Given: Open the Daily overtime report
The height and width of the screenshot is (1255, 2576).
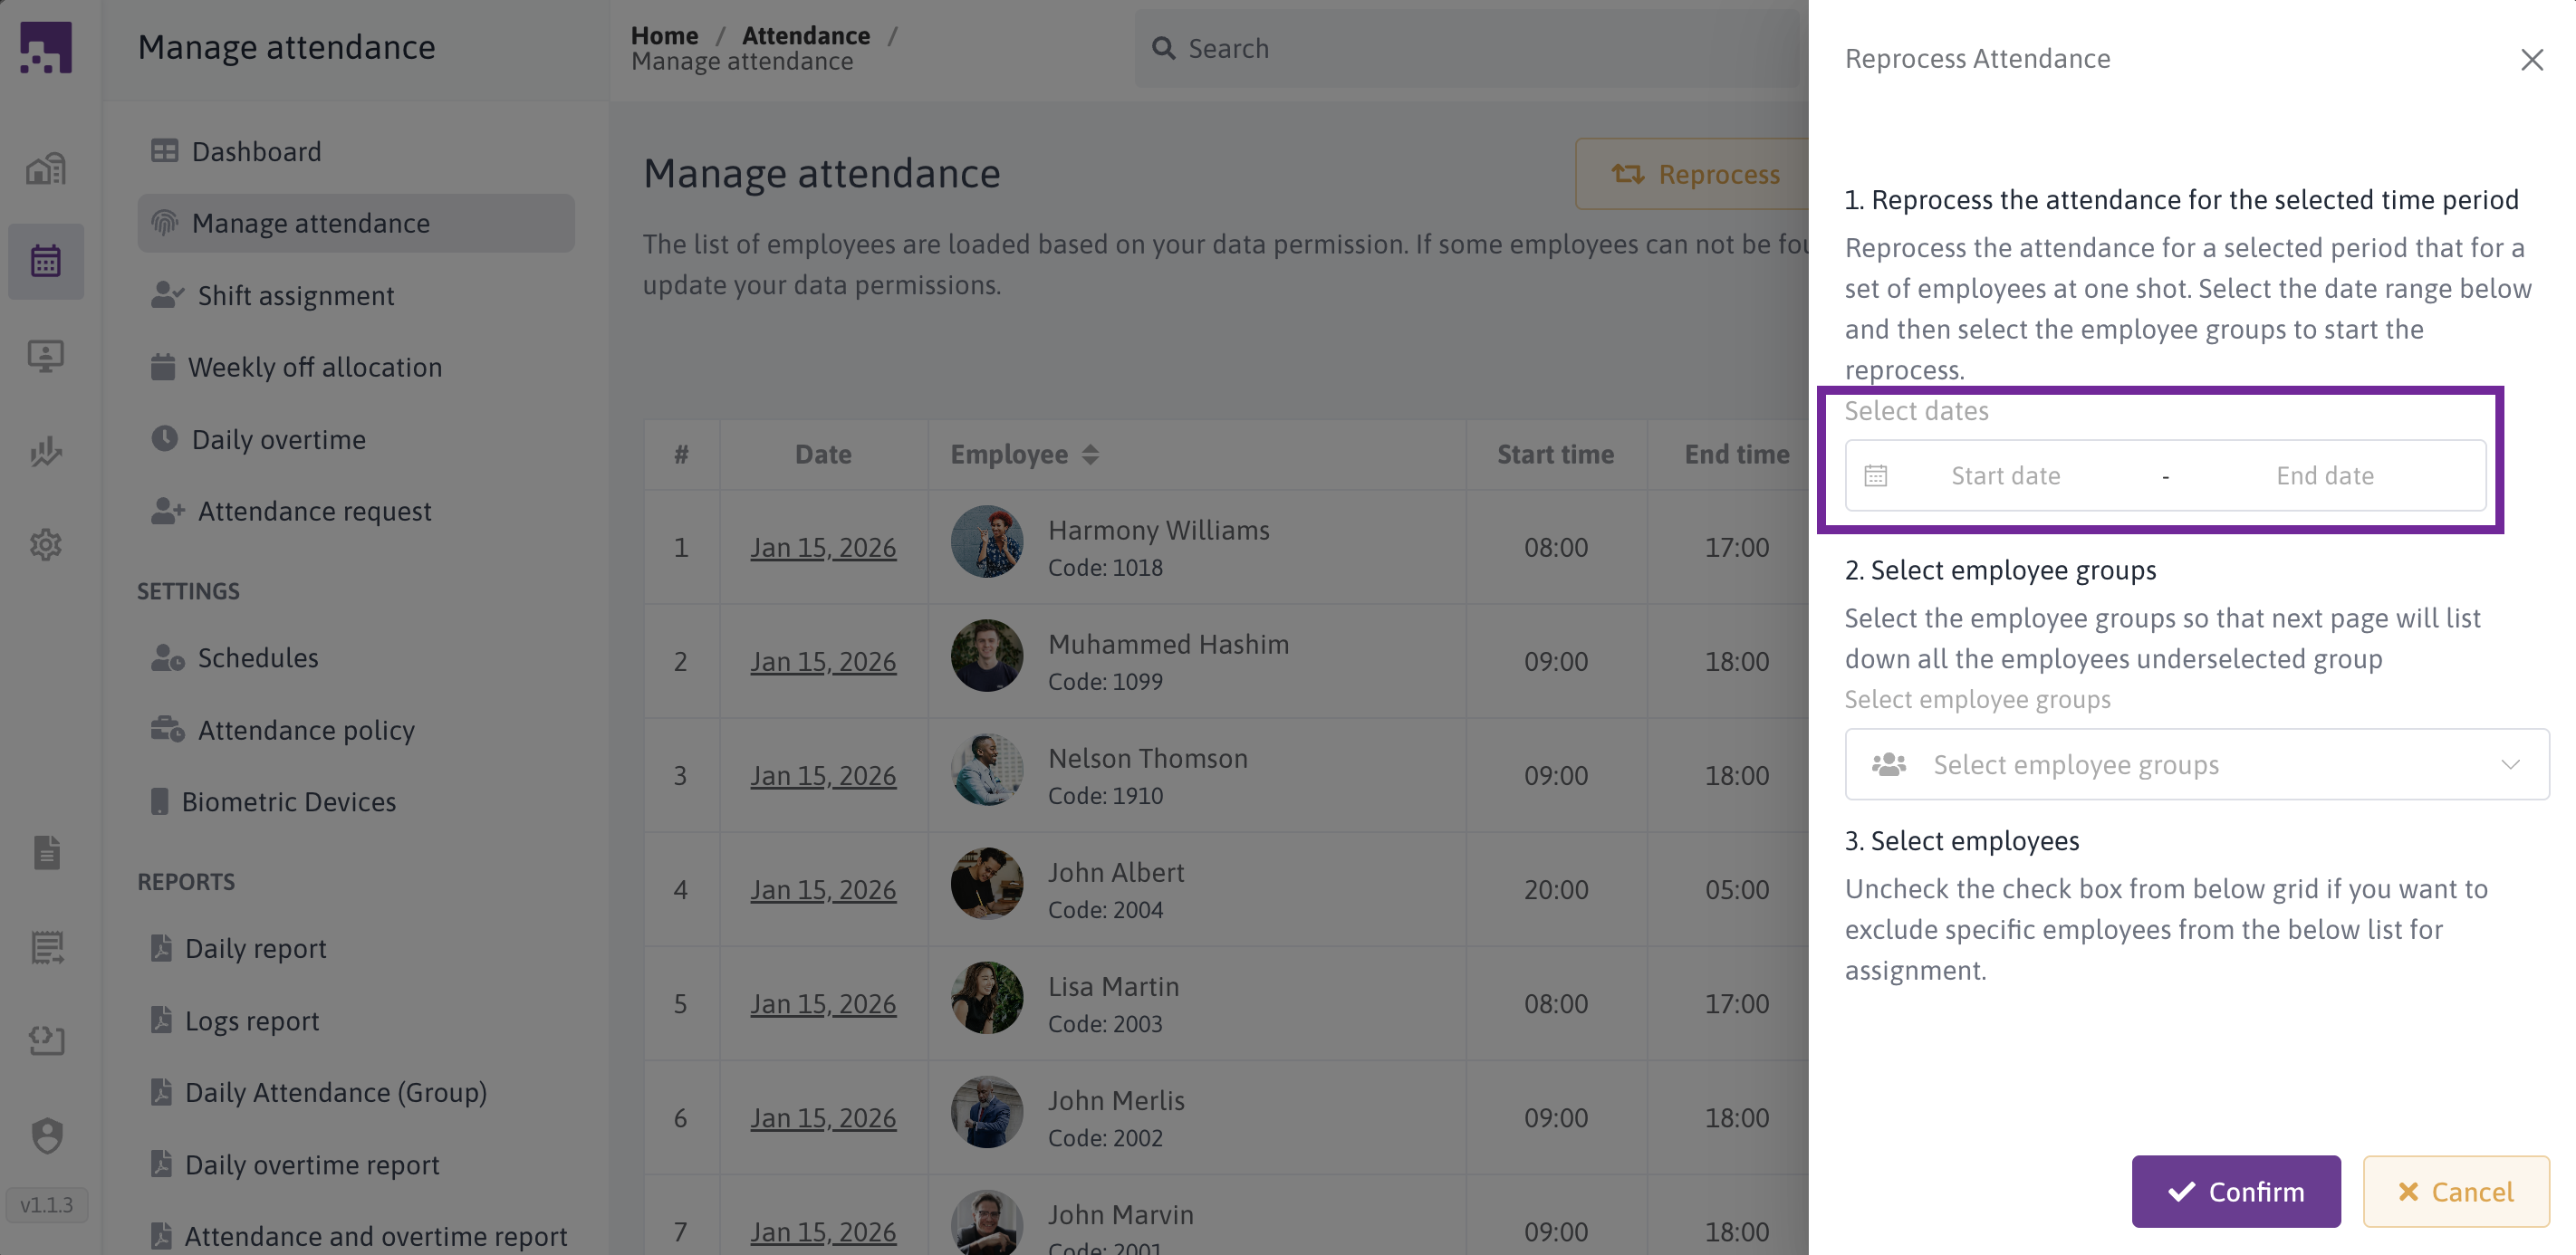Looking at the screenshot, I should click(311, 1165).
